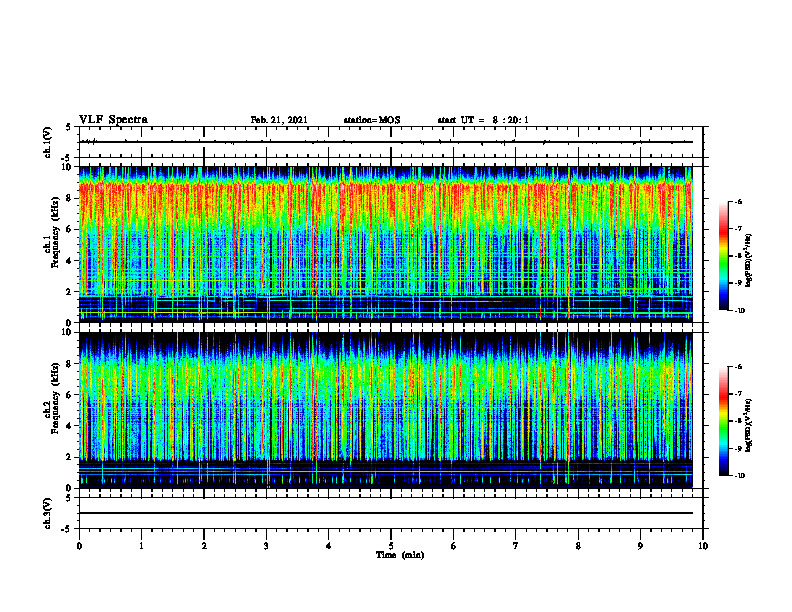Select the date "Feb. 21, 2021"
This screenshot has height=612, width=792.
[x=279, y=120]
